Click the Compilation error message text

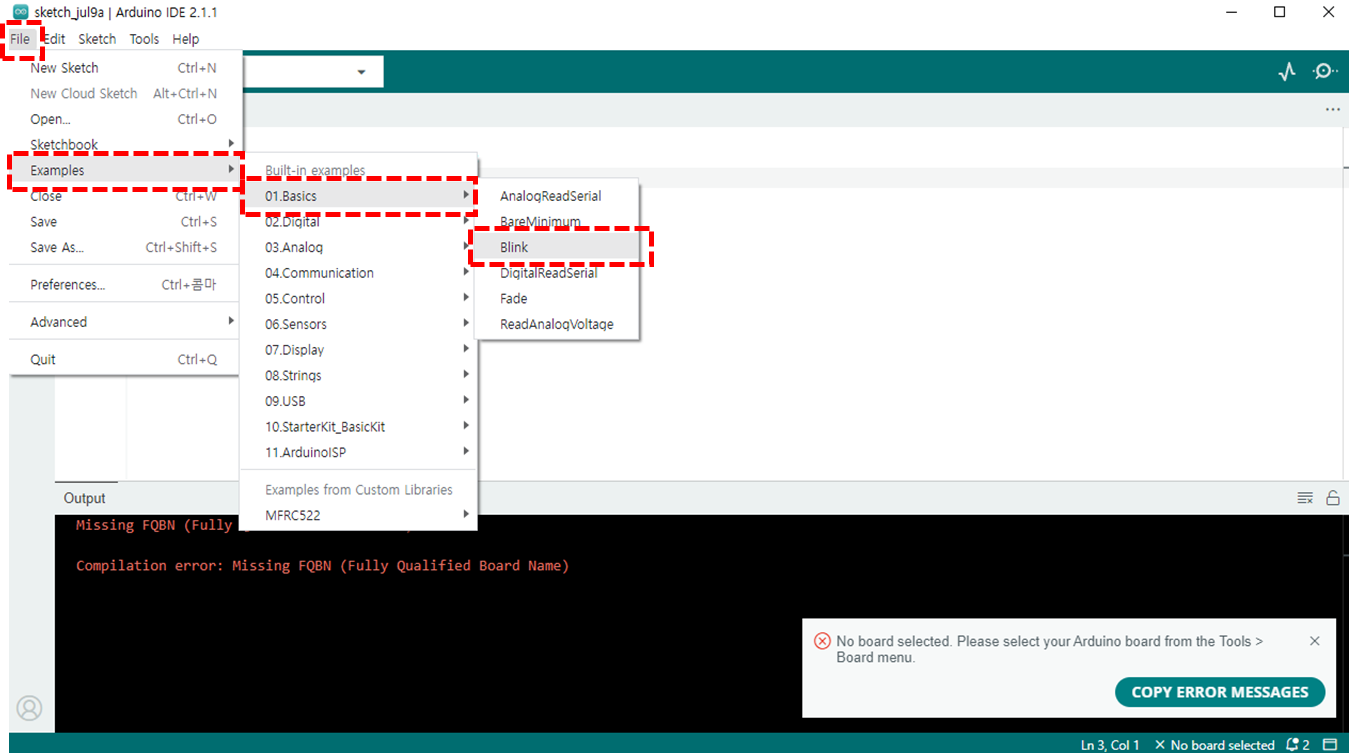click(x=322, y=566)
